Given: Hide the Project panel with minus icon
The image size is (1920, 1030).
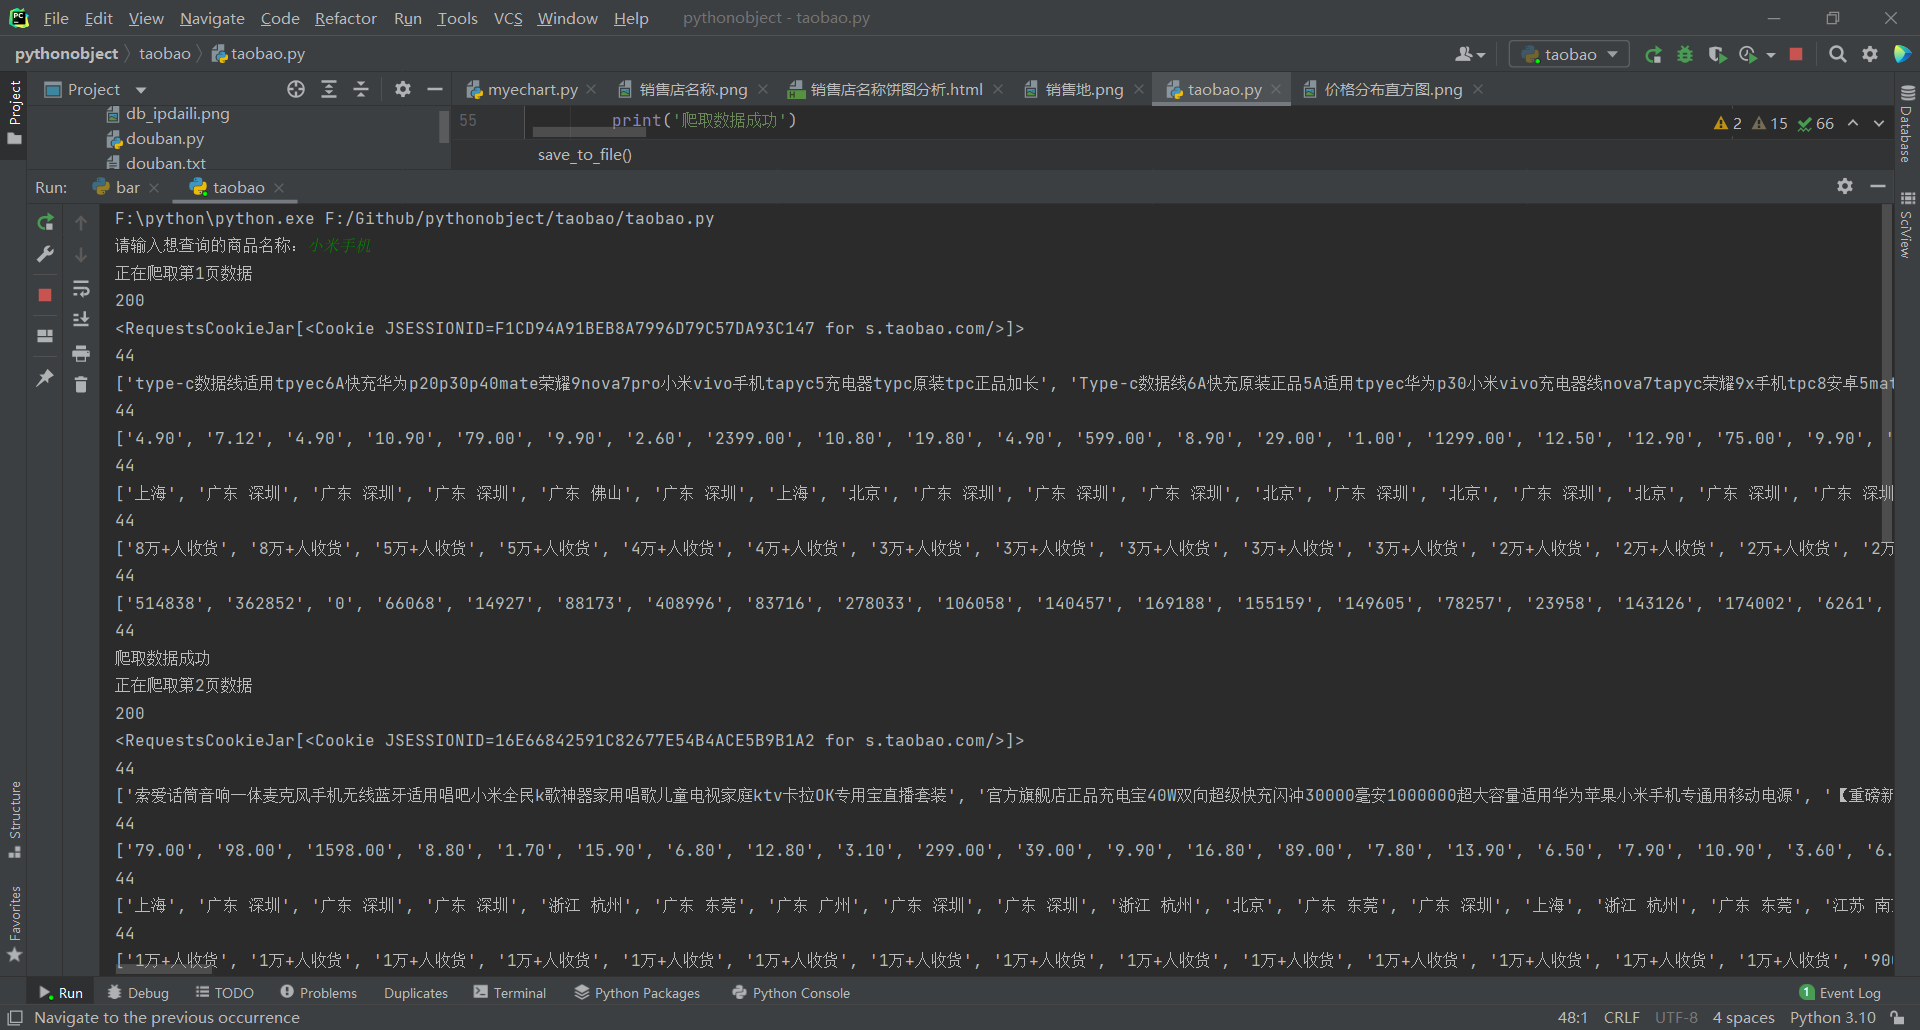Looking at the screenshot, I should click(435, 90).
